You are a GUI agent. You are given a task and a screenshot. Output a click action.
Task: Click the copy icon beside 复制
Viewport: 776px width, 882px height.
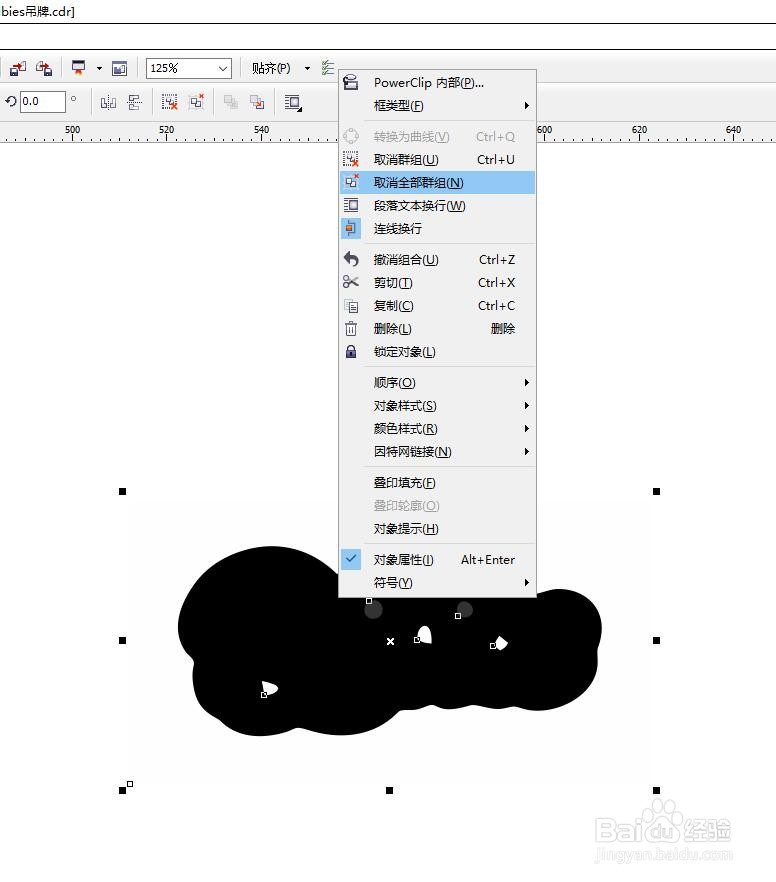tap(351, 306)
